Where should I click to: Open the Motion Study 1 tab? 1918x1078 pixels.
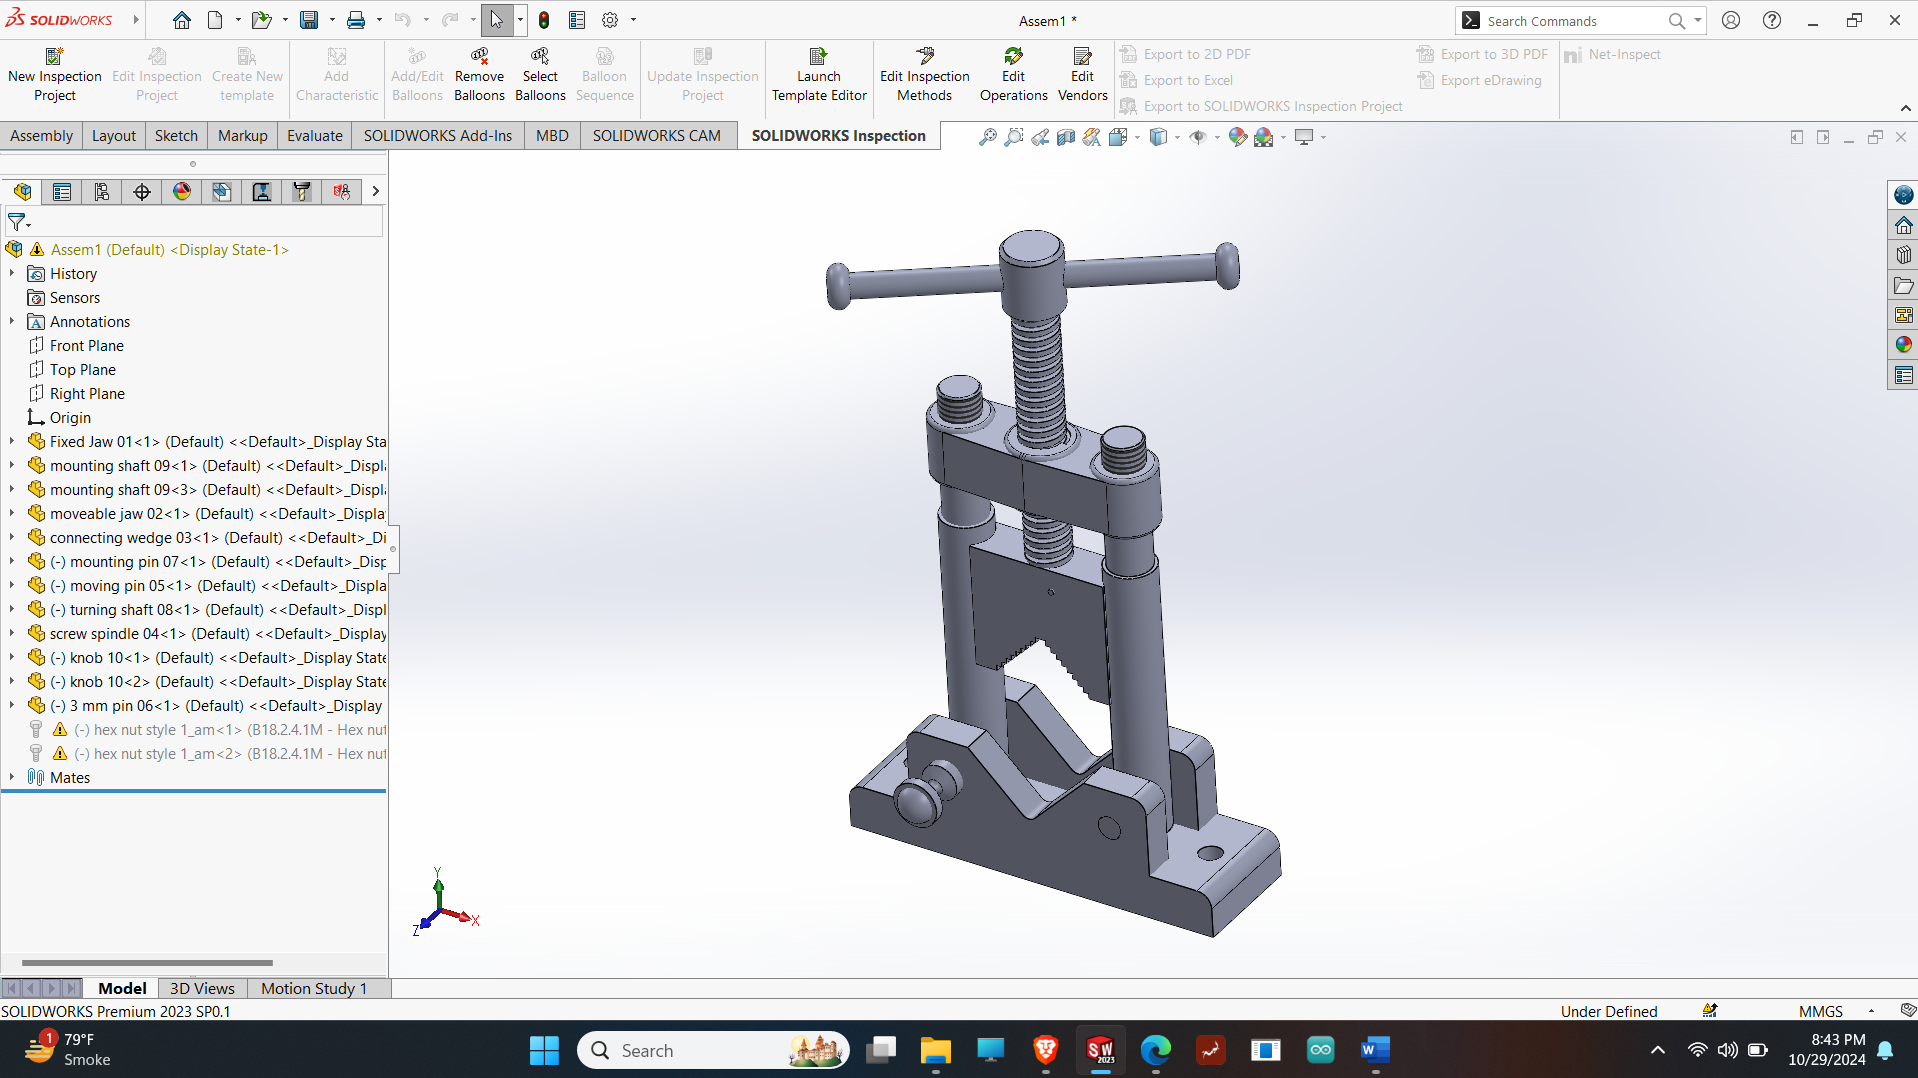314,988
